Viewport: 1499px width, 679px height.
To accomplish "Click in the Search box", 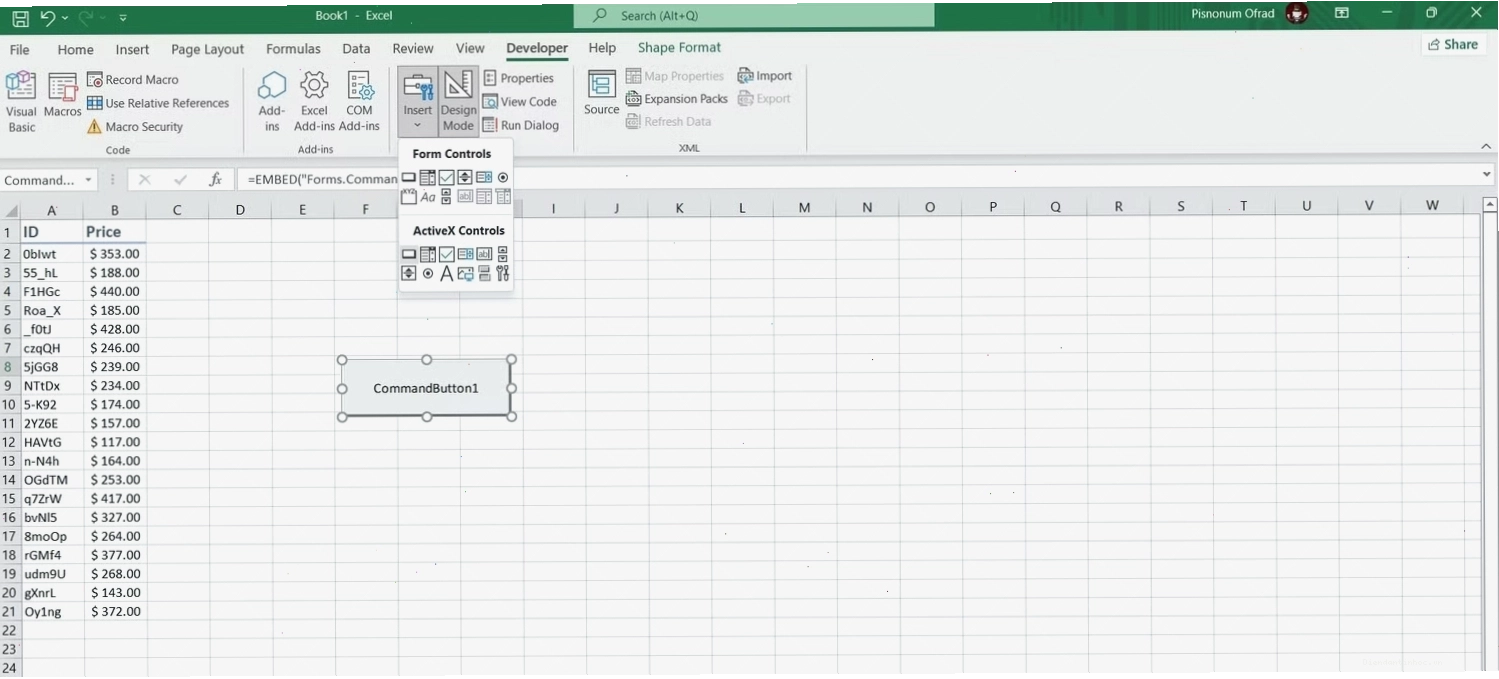I will [754, 16].
